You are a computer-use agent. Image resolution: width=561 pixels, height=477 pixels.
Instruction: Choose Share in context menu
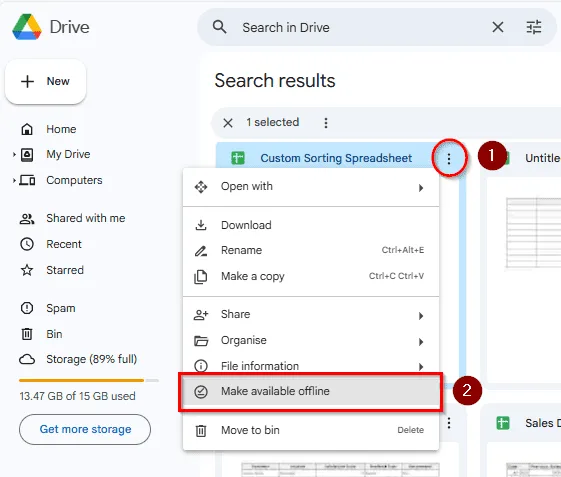coord(311,315)
